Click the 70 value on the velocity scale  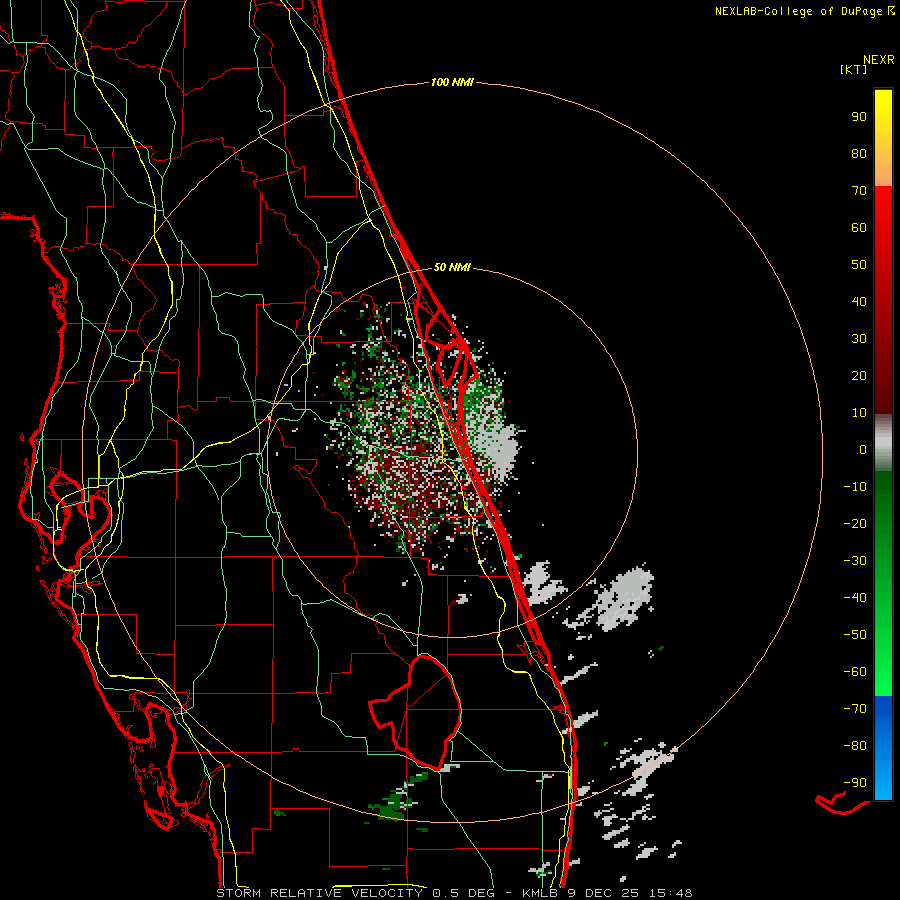pos(859,191)
